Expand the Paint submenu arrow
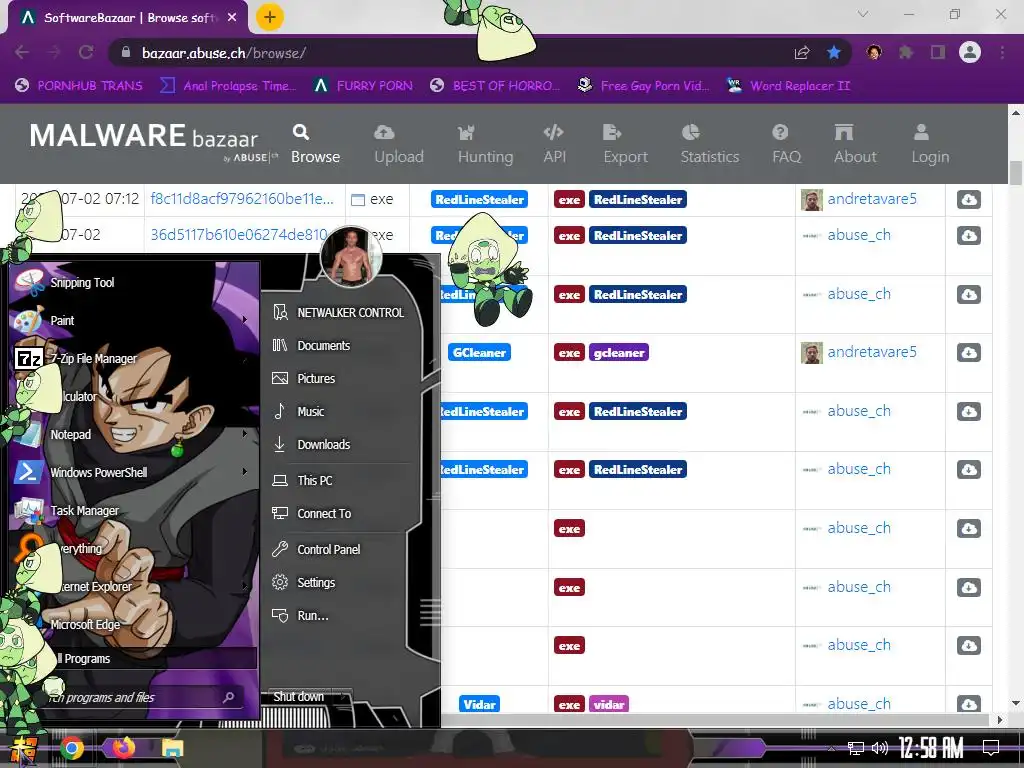This screenshot has height=768, width=1024. (x=245, y=319)
